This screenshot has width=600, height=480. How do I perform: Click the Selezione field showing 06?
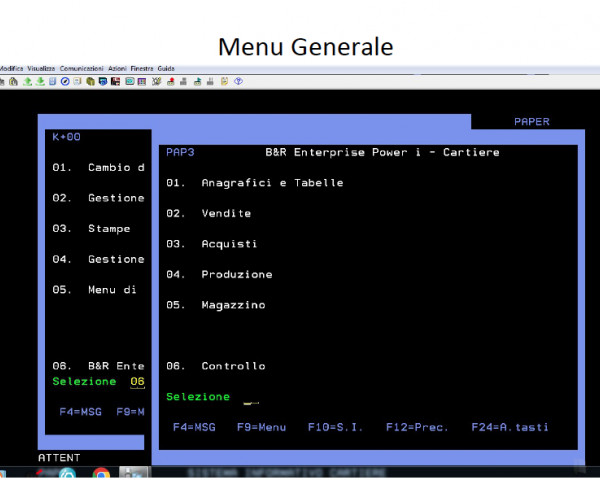[x=137, y=382]
